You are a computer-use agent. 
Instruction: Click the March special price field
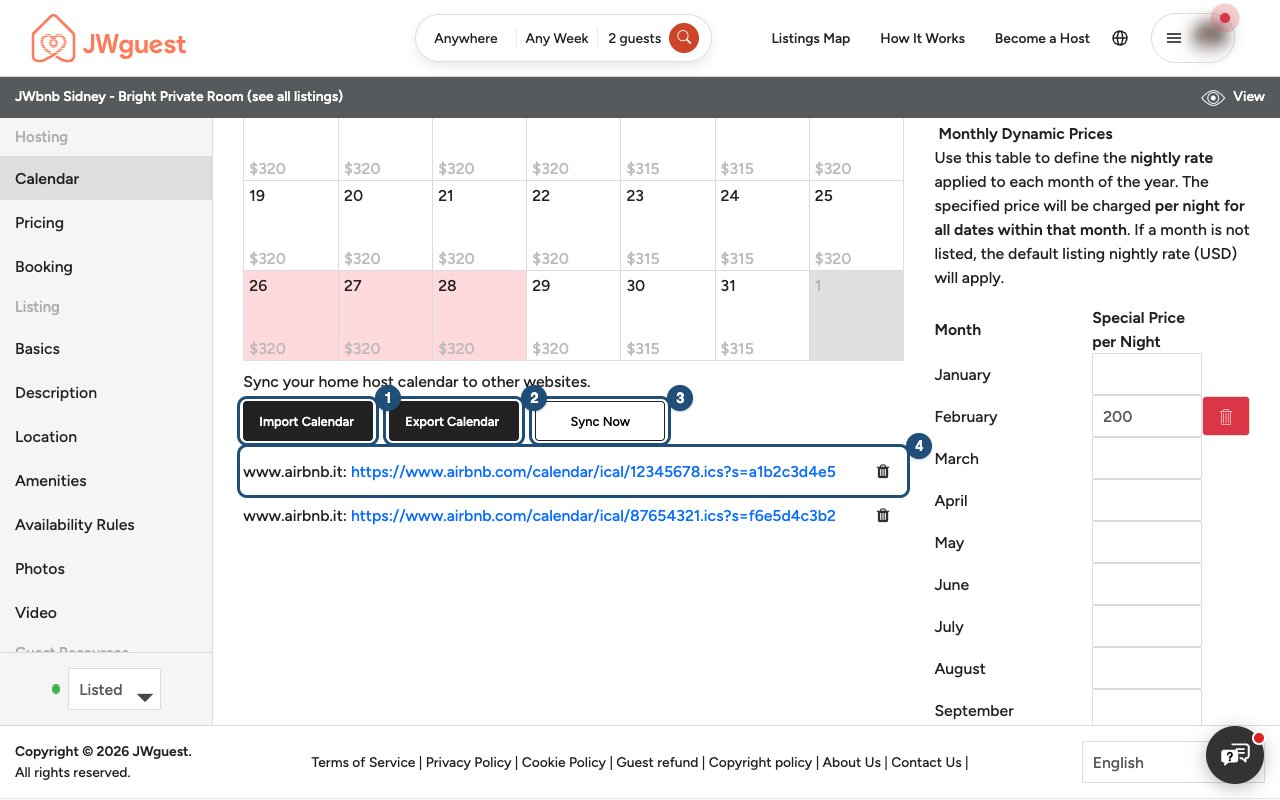pyautogui.click(x=1147, y=458)
